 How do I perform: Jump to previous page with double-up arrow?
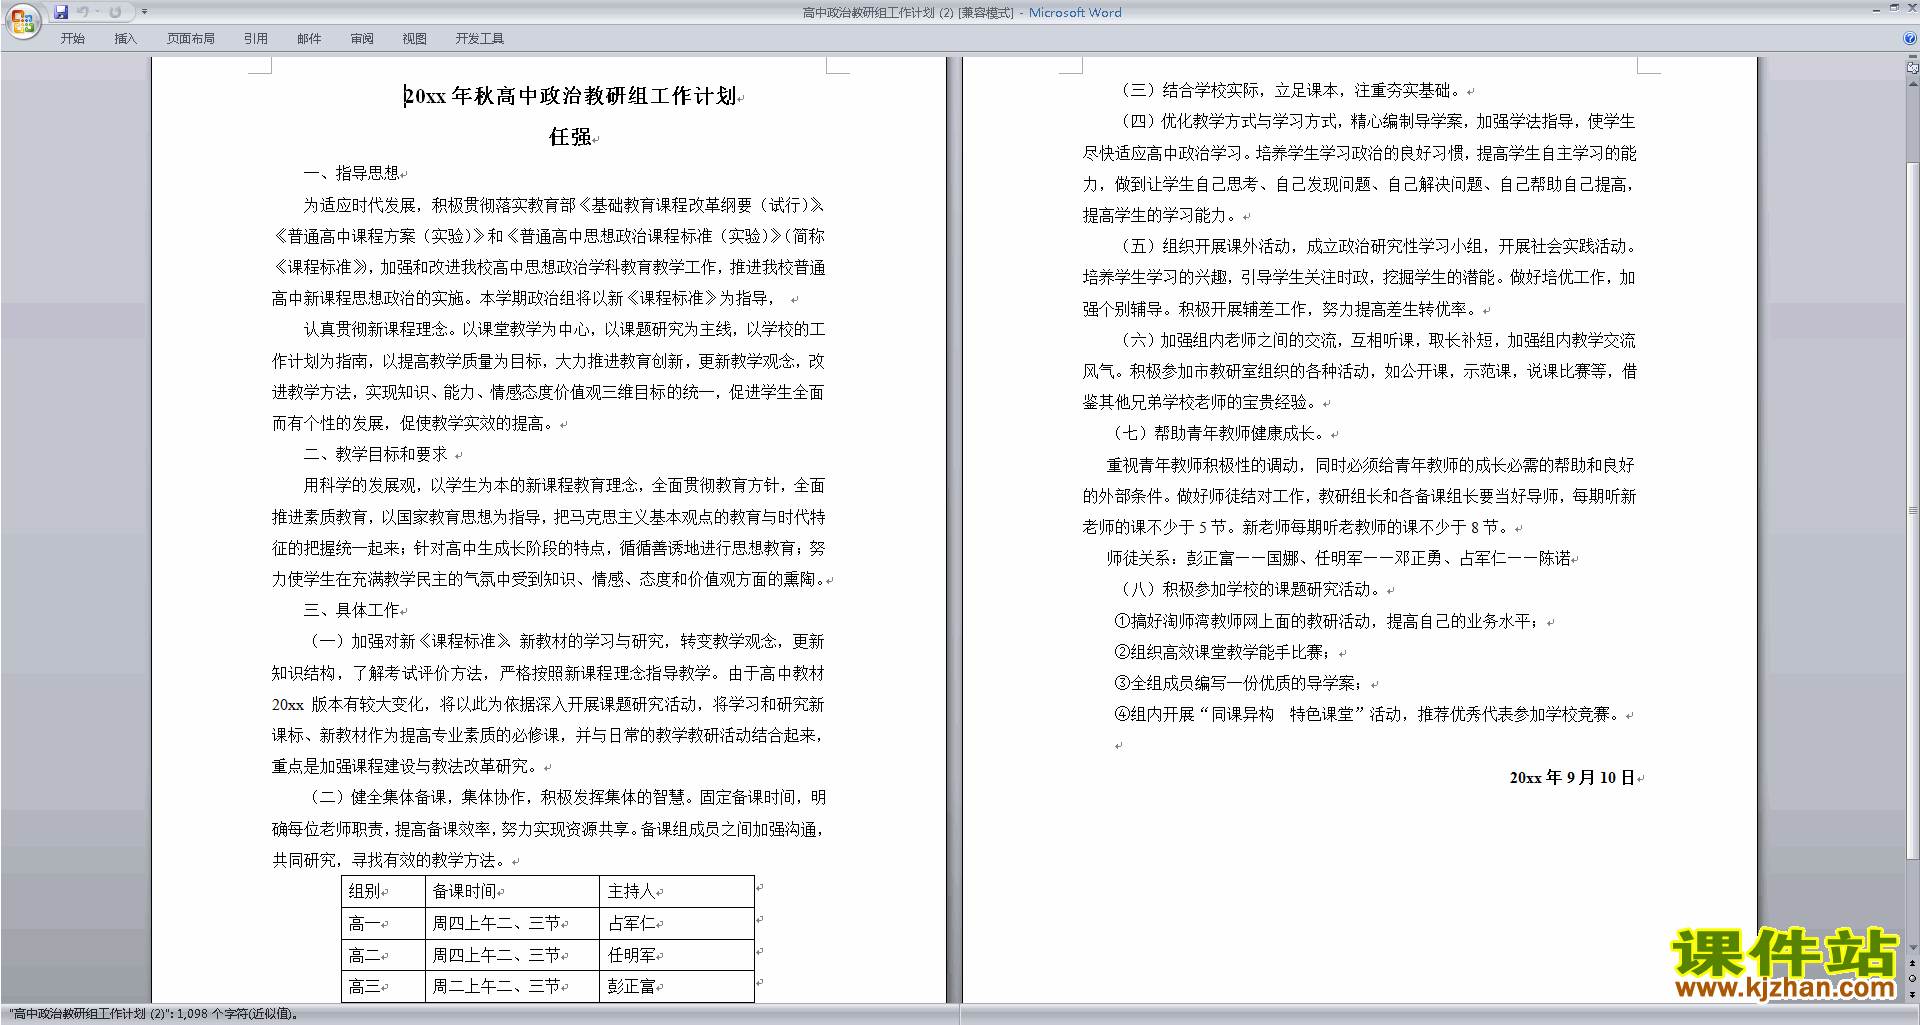pos(1912,964)
